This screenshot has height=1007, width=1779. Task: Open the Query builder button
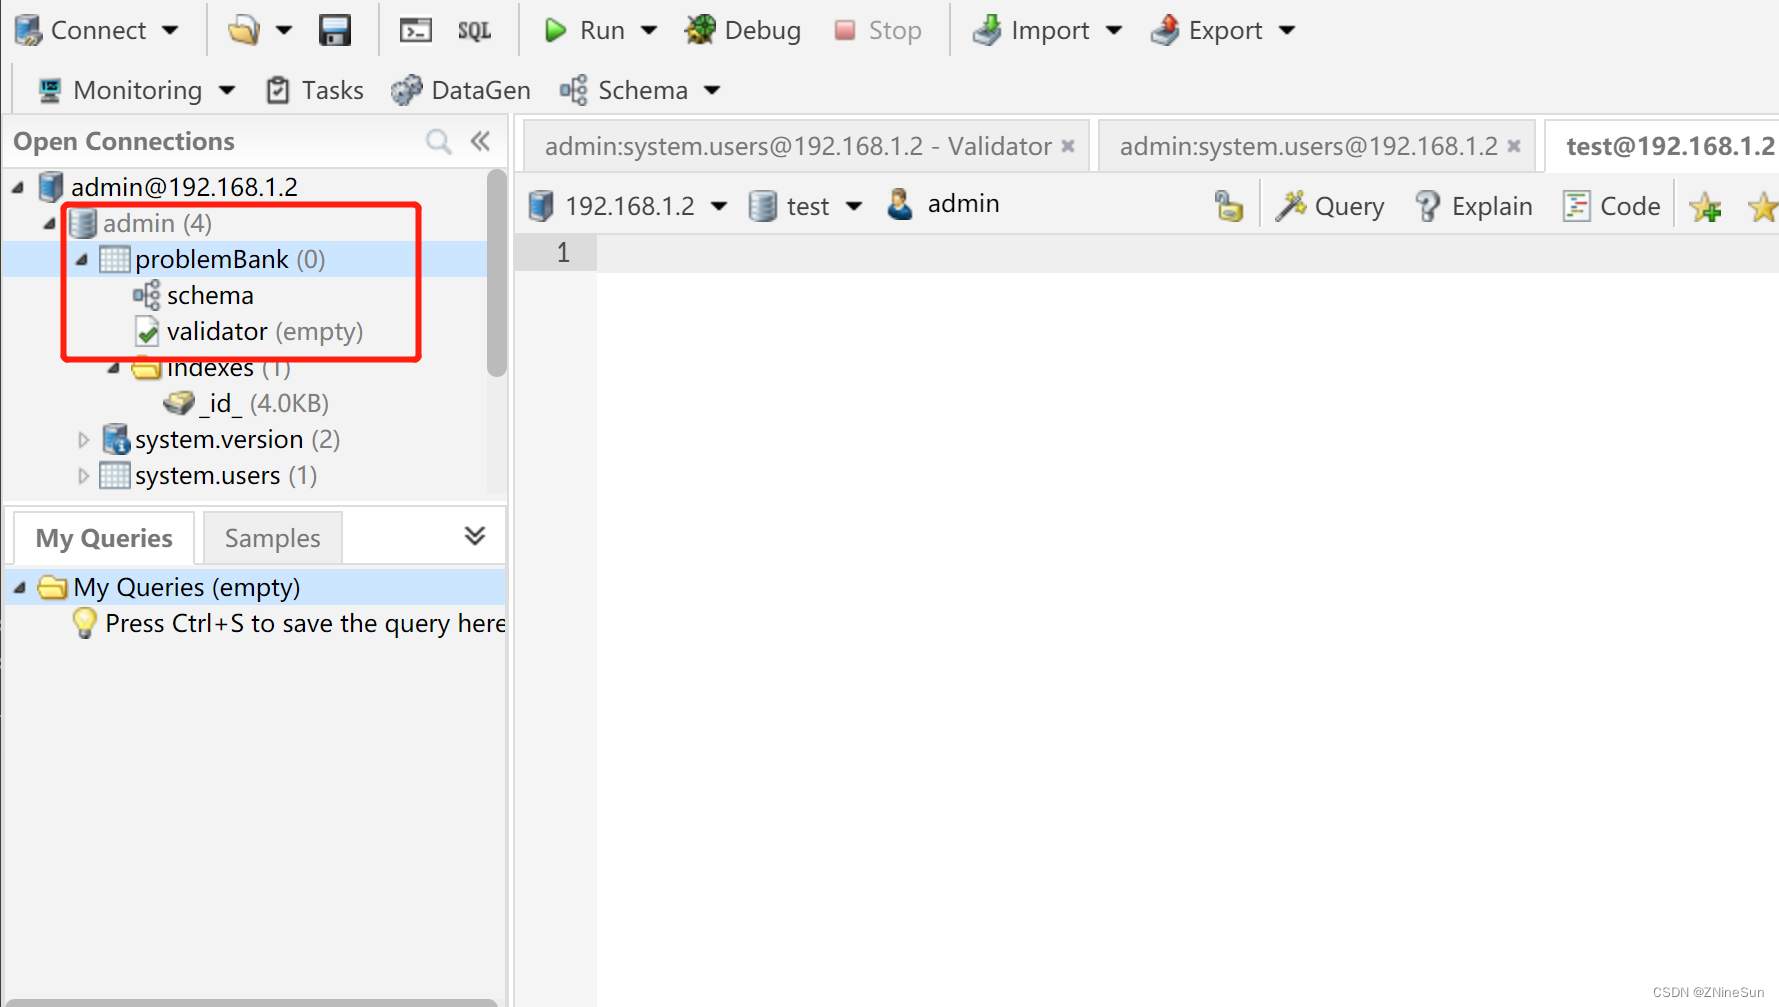(1330, 206)
